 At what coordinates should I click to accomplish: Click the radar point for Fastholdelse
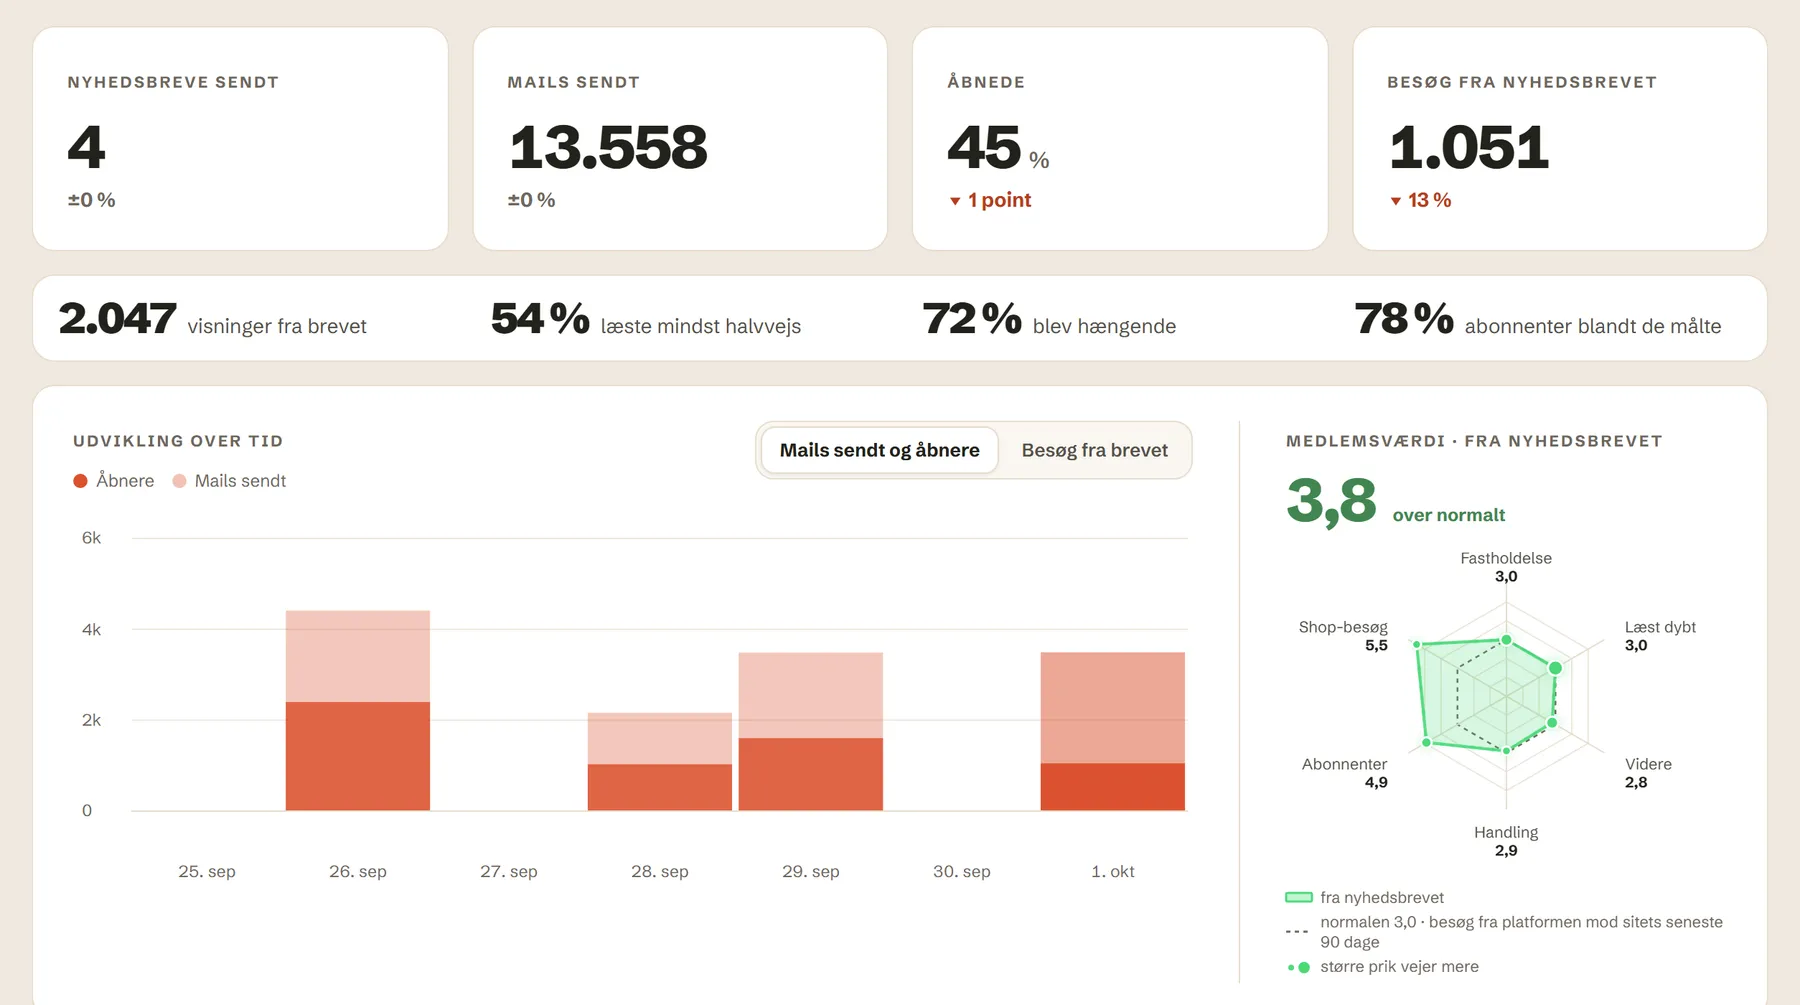pos(1506,639)
